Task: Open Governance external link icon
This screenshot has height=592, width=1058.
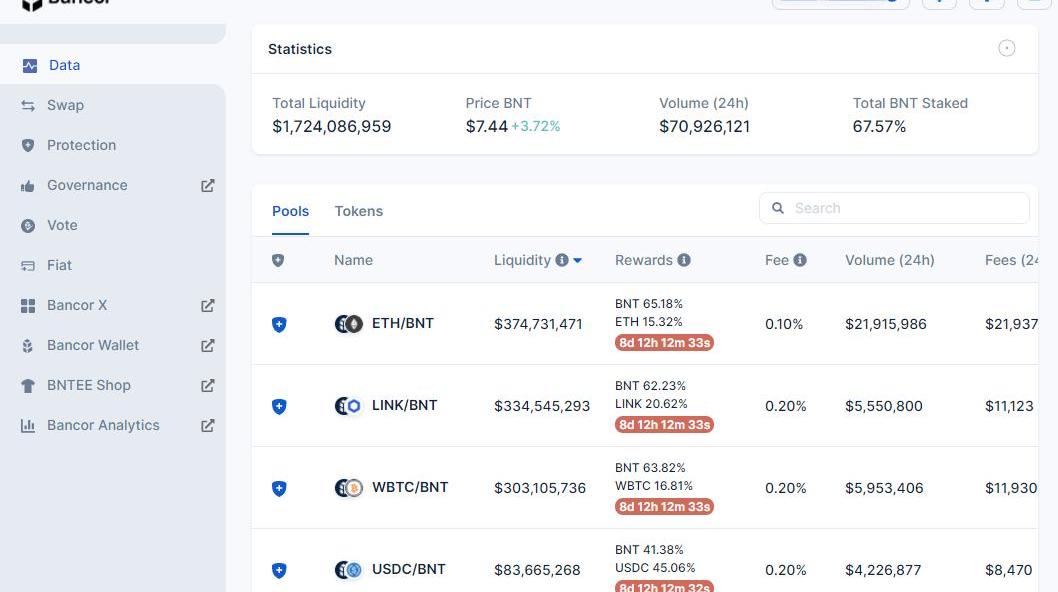Action: pyautogui.click(x=208, y=185)
